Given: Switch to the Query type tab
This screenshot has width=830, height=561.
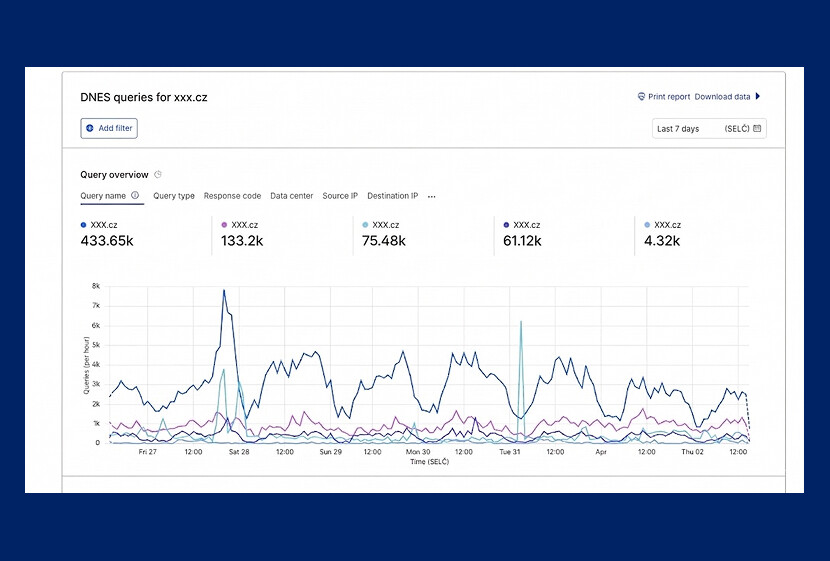Looking at the screenshot, I should tap(174, 196).
